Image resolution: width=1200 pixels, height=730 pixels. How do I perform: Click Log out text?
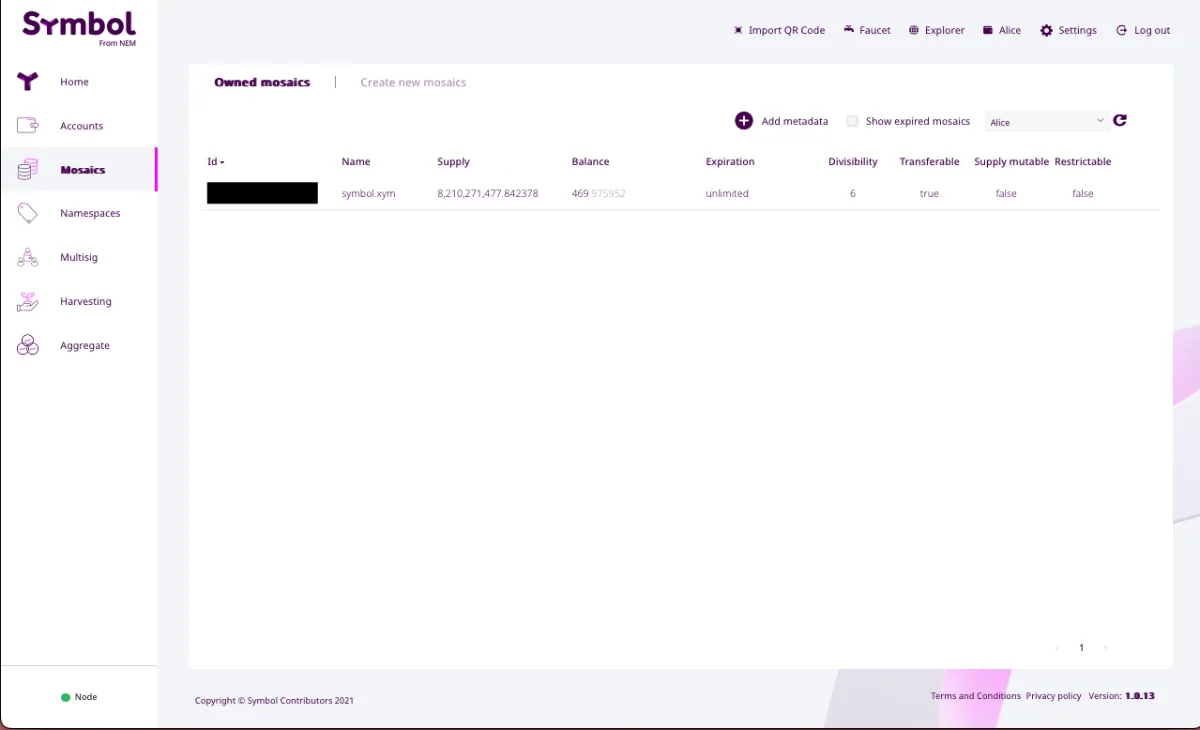pos(1152,30)
